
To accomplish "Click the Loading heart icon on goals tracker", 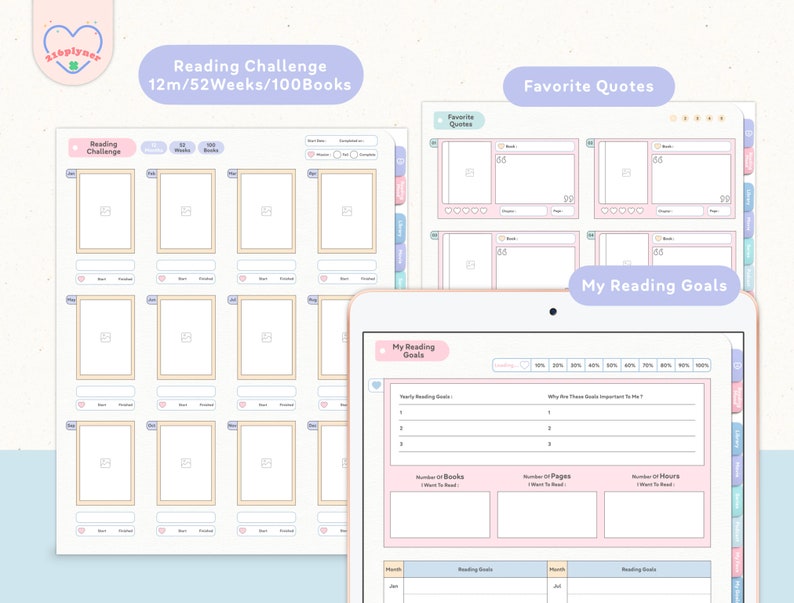I will (x=525, y=365).
